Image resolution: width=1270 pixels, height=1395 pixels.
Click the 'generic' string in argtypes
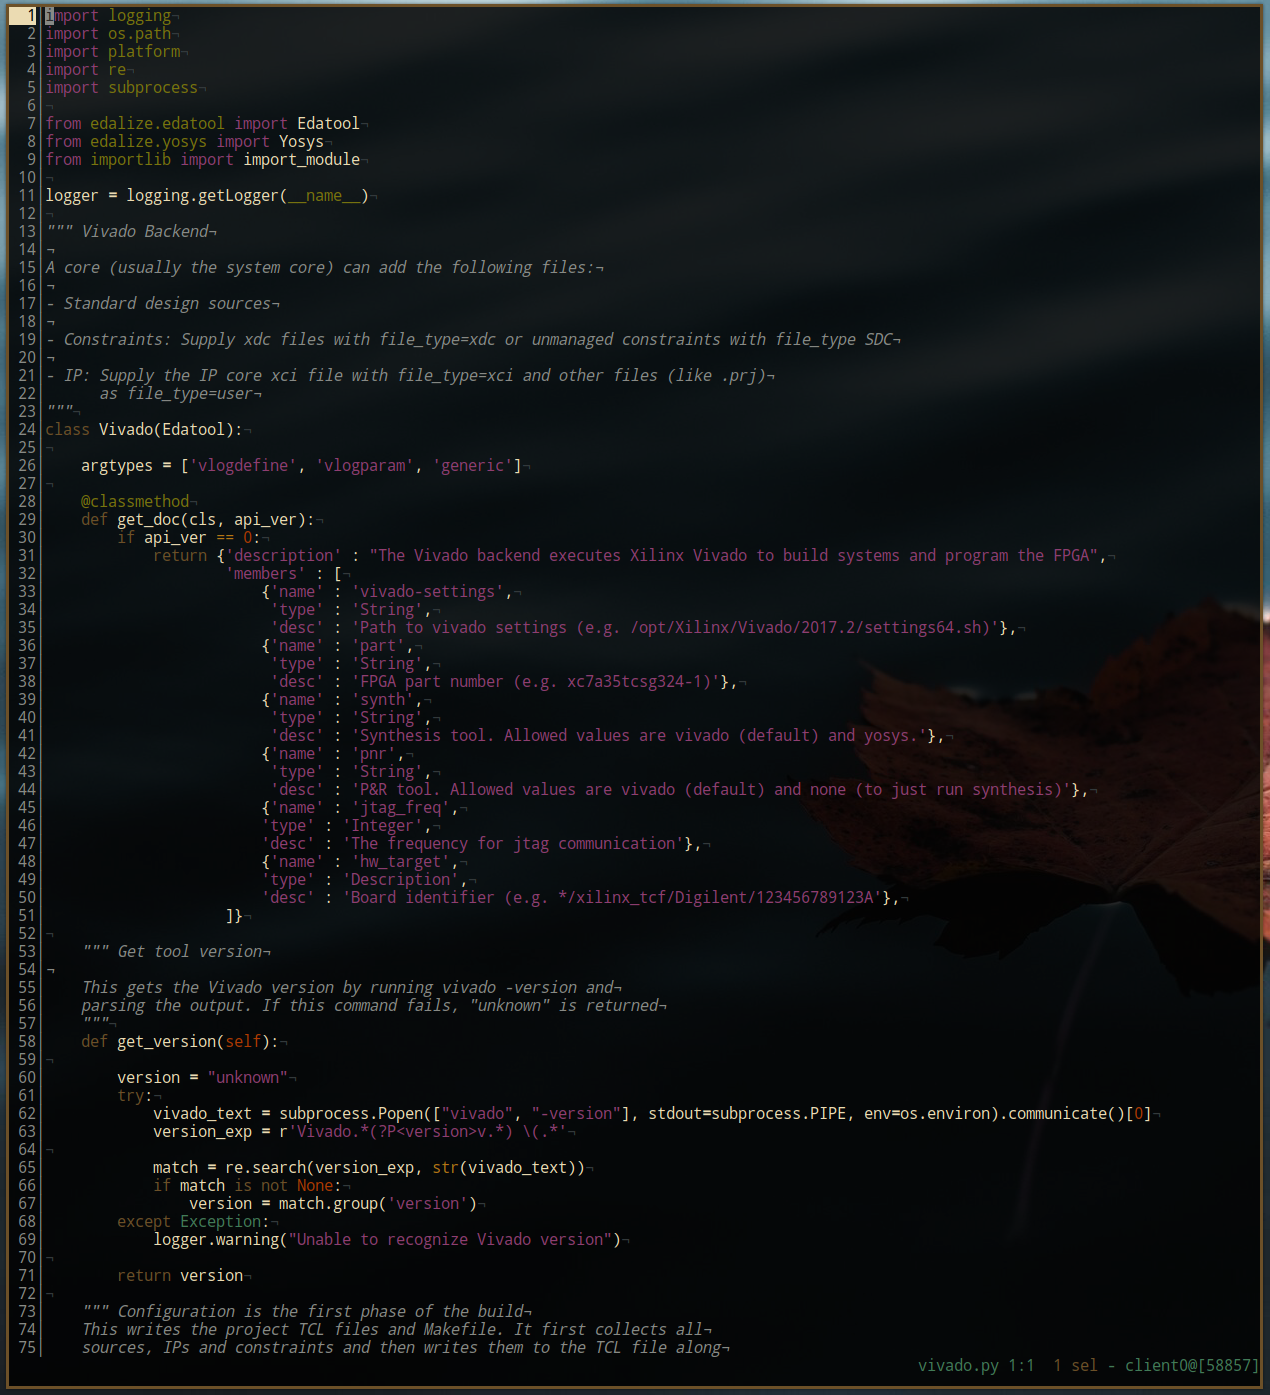click(x=472, y=465)
